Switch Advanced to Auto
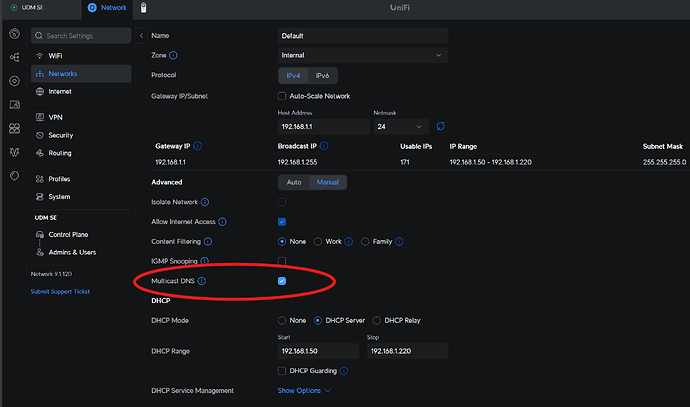This screenshot has width=690, height=407. (x=294, y=182)
